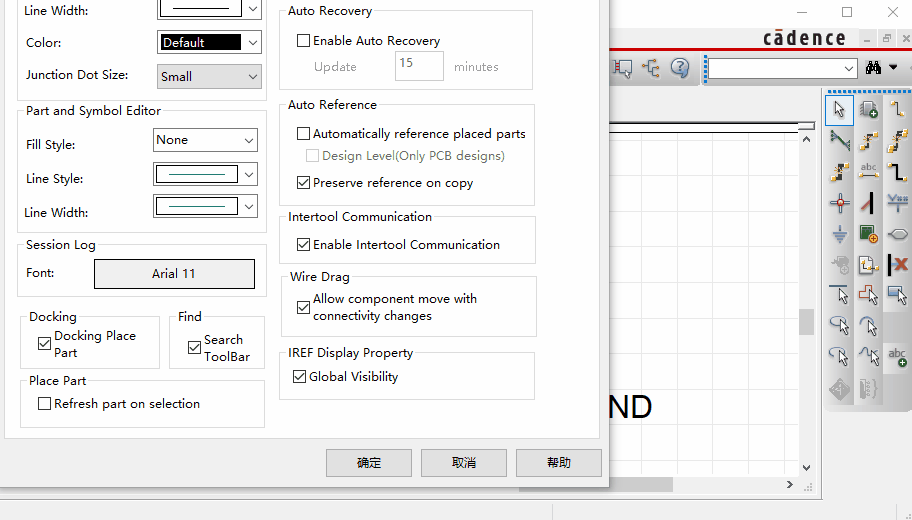Uncheck Global Visibility option
Screen dimensions: 912x520
299,377
